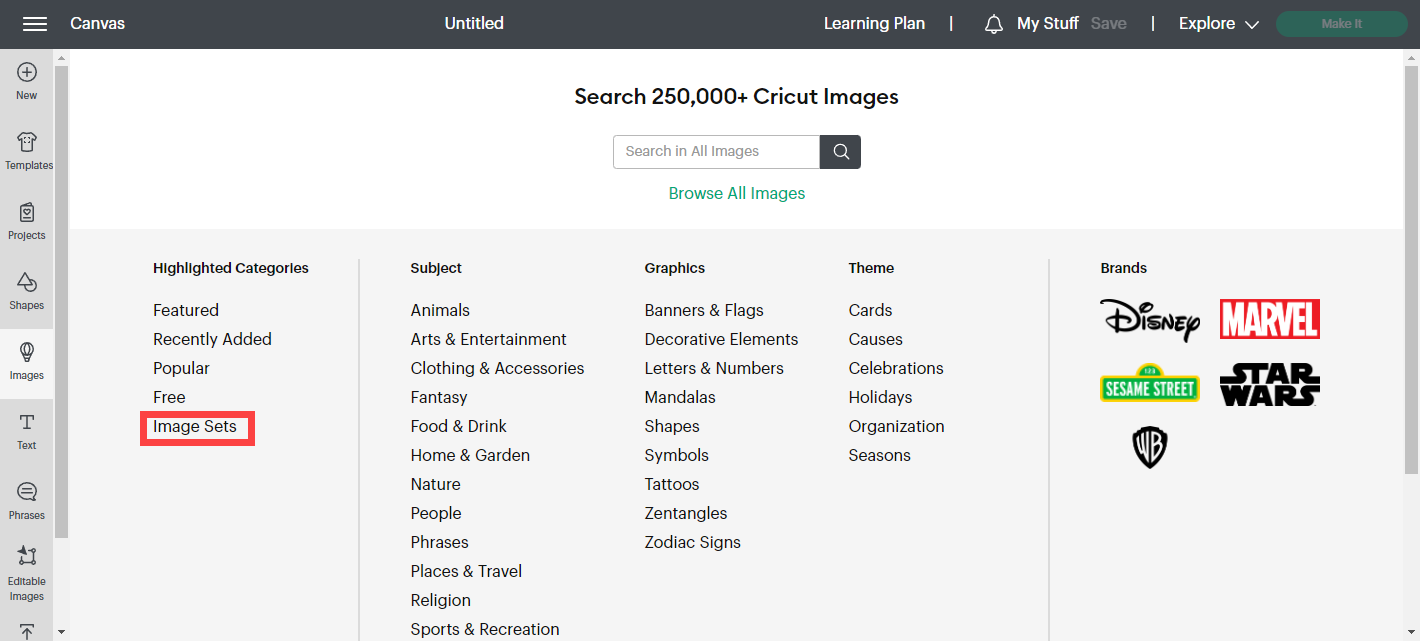Image resolution: width=1420 pixels, height=641 pixels.
Task: Click the green Make It button
Action: click(1341, 24)
